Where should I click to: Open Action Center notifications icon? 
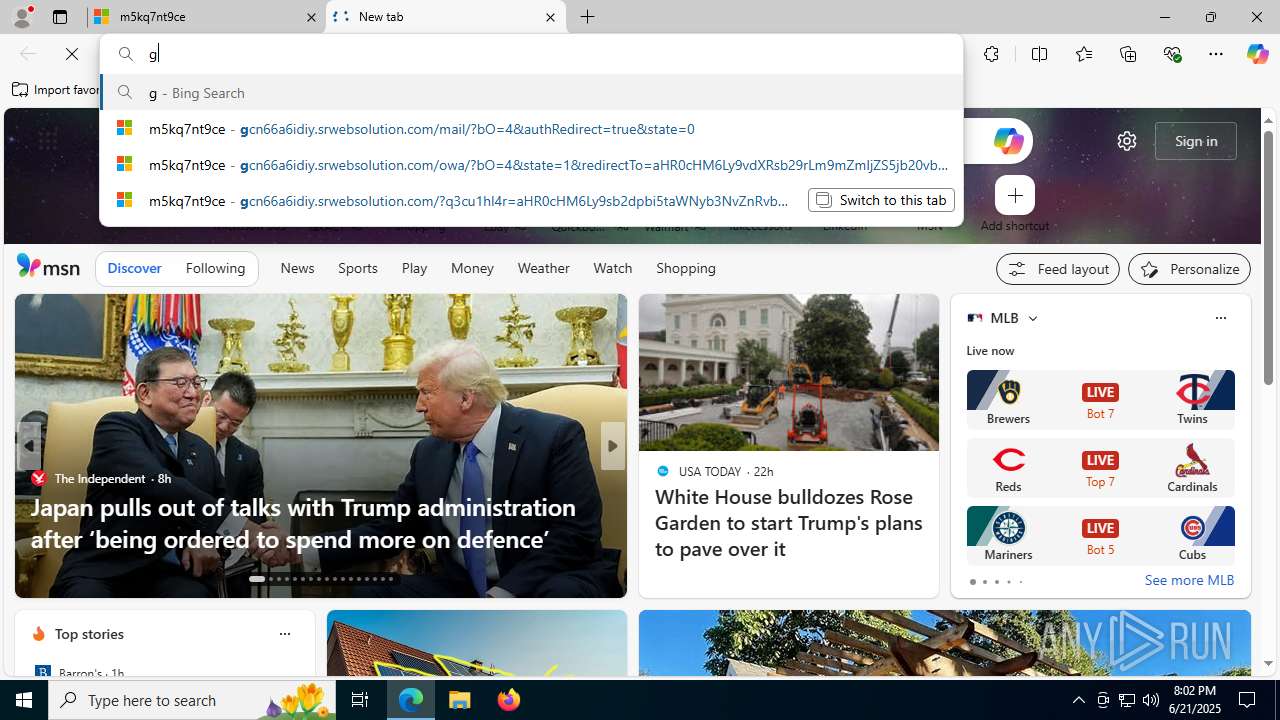pos(1248,700)
